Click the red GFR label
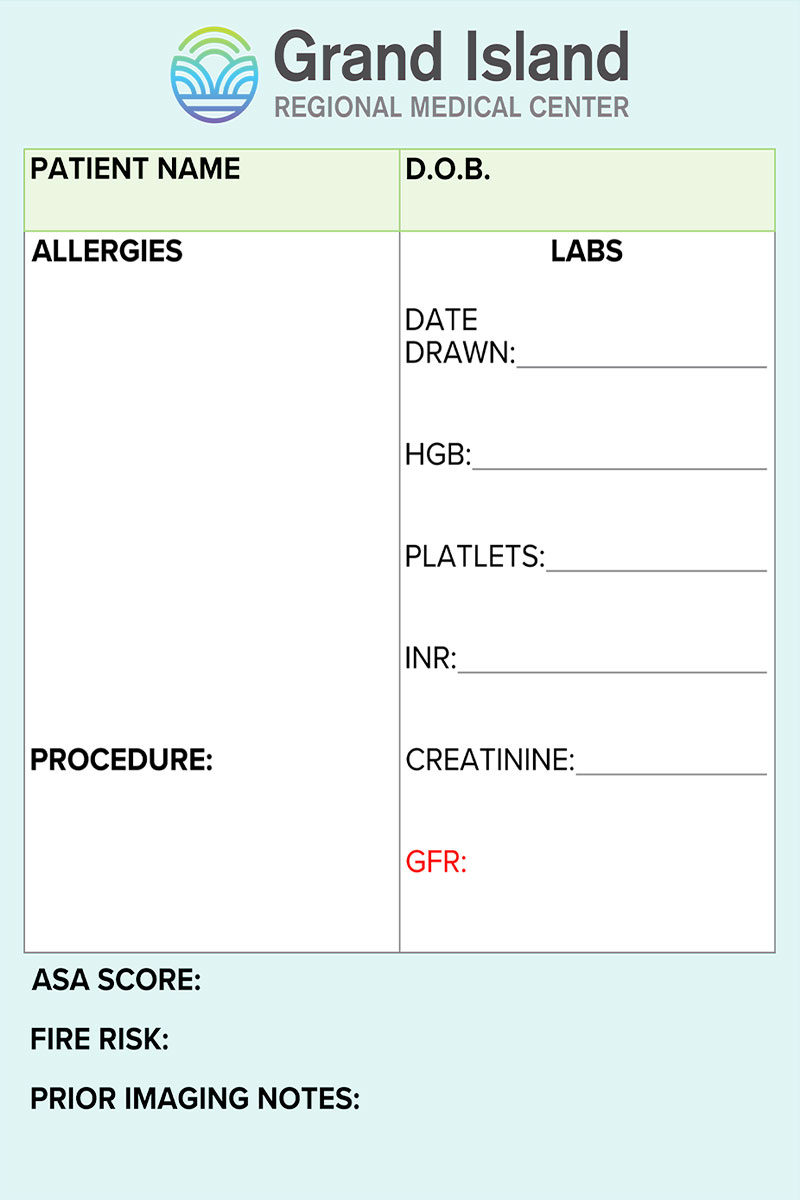Image resolution: width=800 pixels, height=1200 pixels. tap(436, 862)
